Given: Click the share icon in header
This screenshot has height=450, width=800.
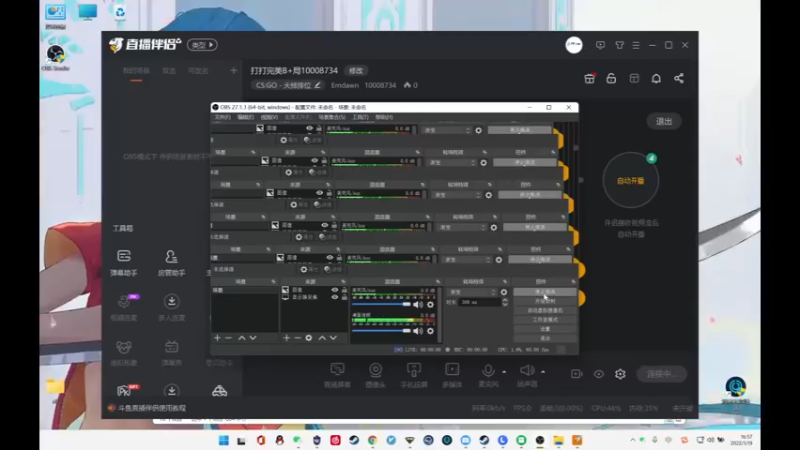Looking at the screenshot, I should coord(679,78).
